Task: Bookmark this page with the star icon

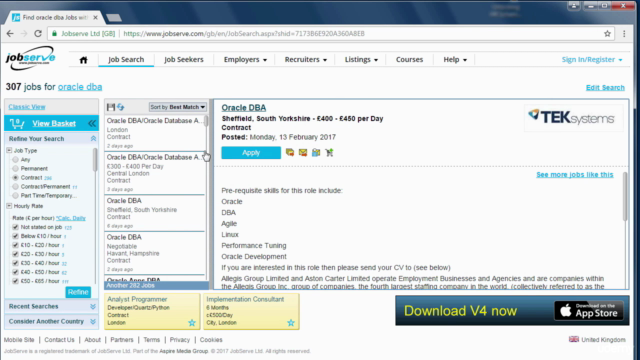Action: point(607,33)
